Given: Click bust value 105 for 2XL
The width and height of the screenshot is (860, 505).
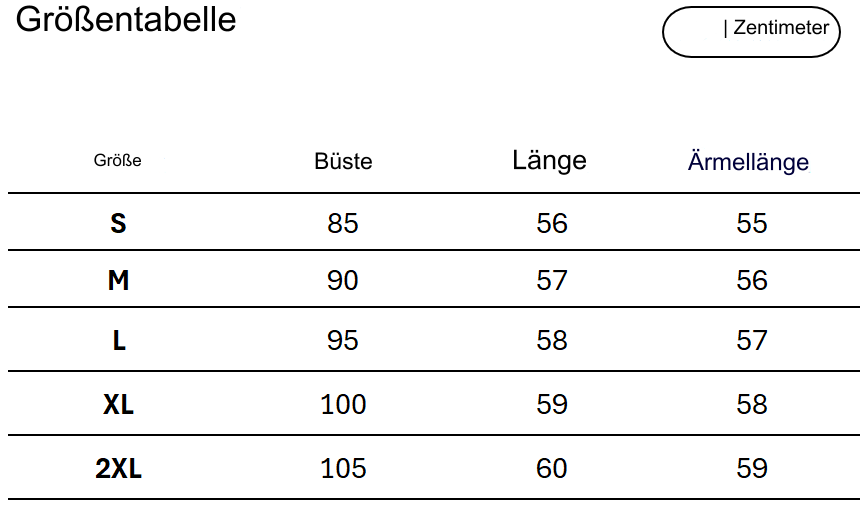Looking at the screenshot, I should (343, 468).
